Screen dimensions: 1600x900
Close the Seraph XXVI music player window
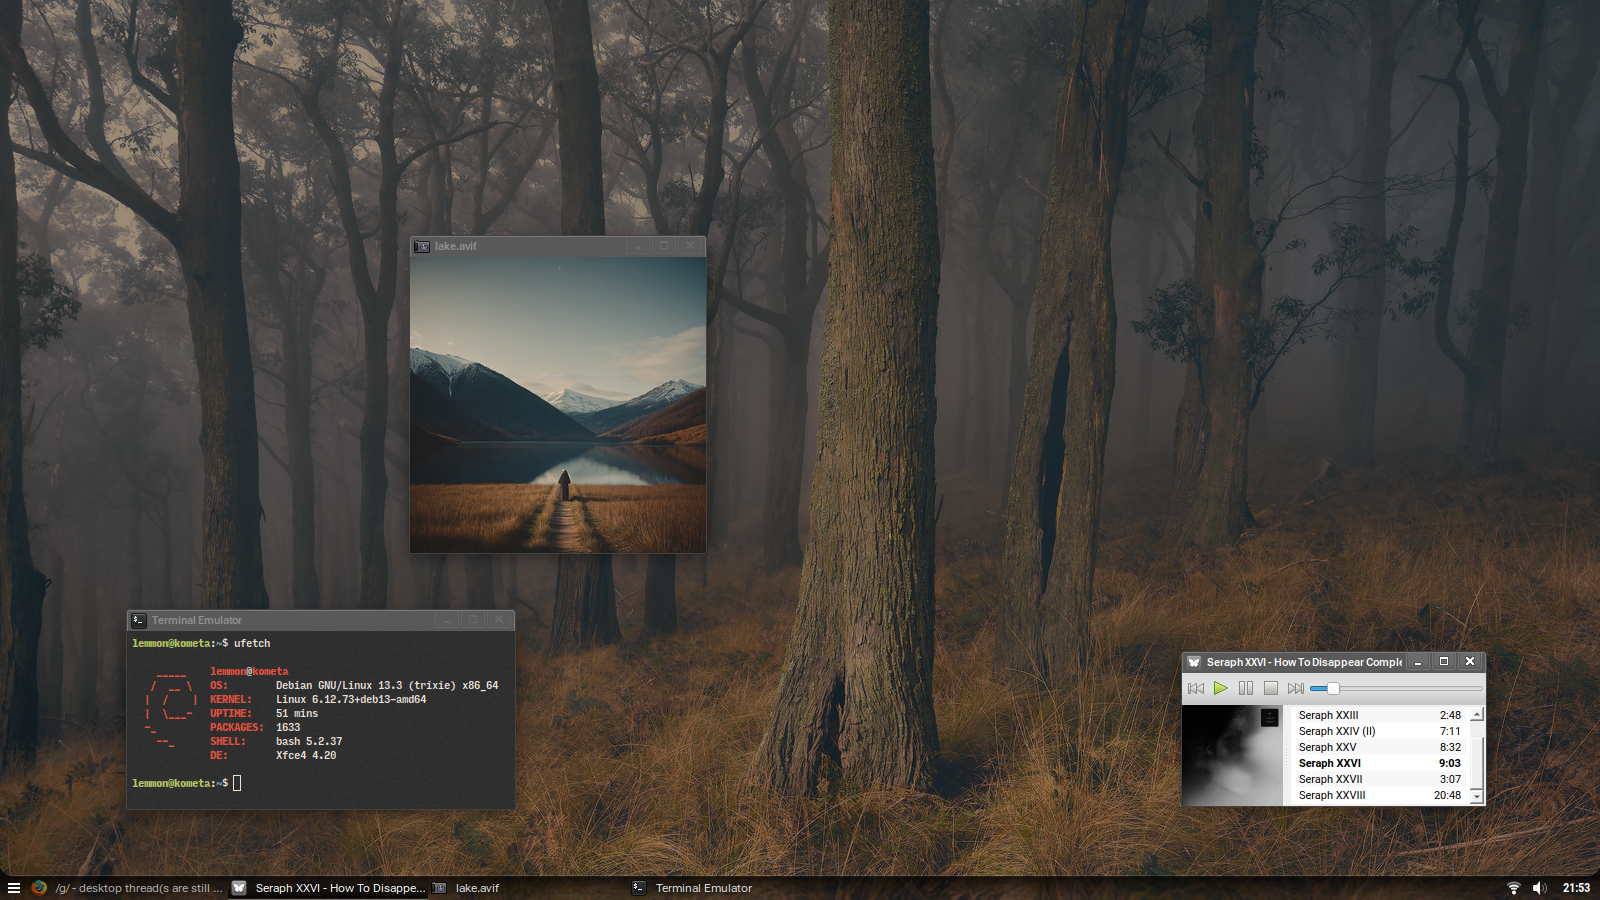pyautogui.click(x=1470, y=662)
